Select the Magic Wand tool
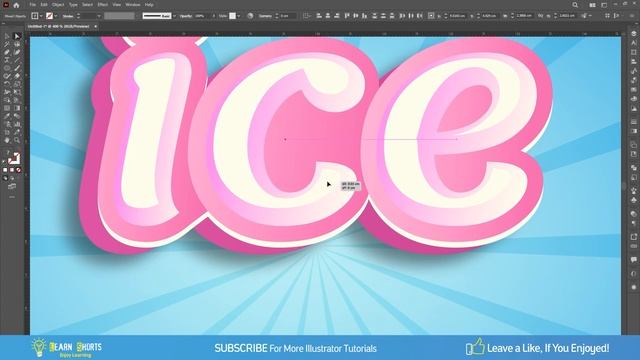Viewport: 640px width, 360px height. (7, 44)
